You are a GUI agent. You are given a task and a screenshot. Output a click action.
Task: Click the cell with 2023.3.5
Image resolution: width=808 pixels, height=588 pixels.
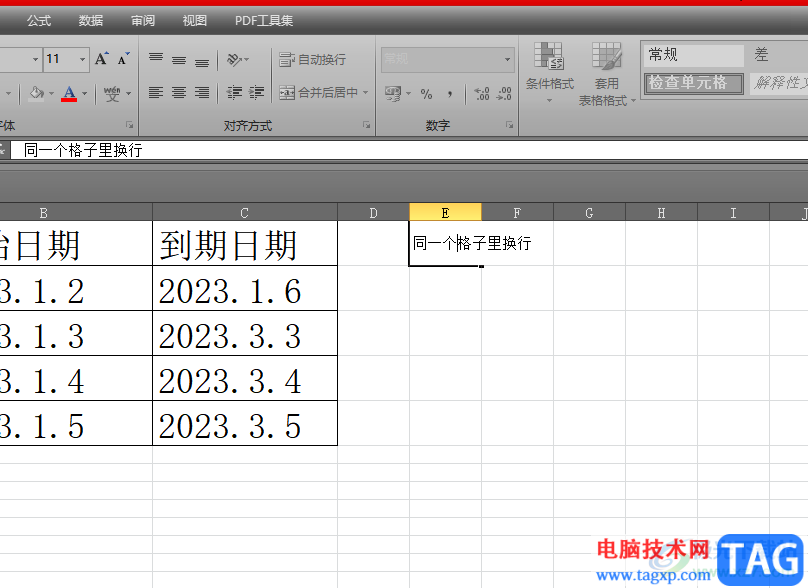[x=245, y=423]
